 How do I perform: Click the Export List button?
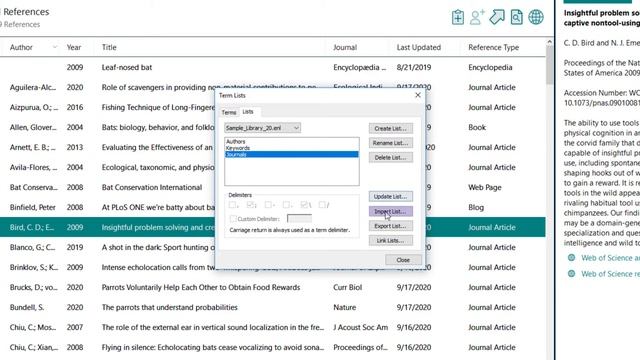point(391,226)
